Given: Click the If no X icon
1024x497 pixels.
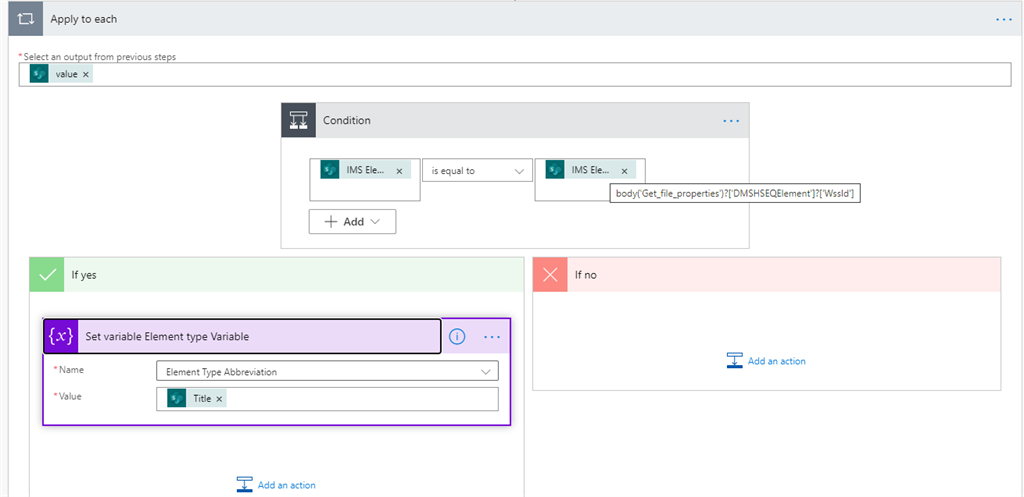Looking at the screenshot, I should tap(551, 275).
